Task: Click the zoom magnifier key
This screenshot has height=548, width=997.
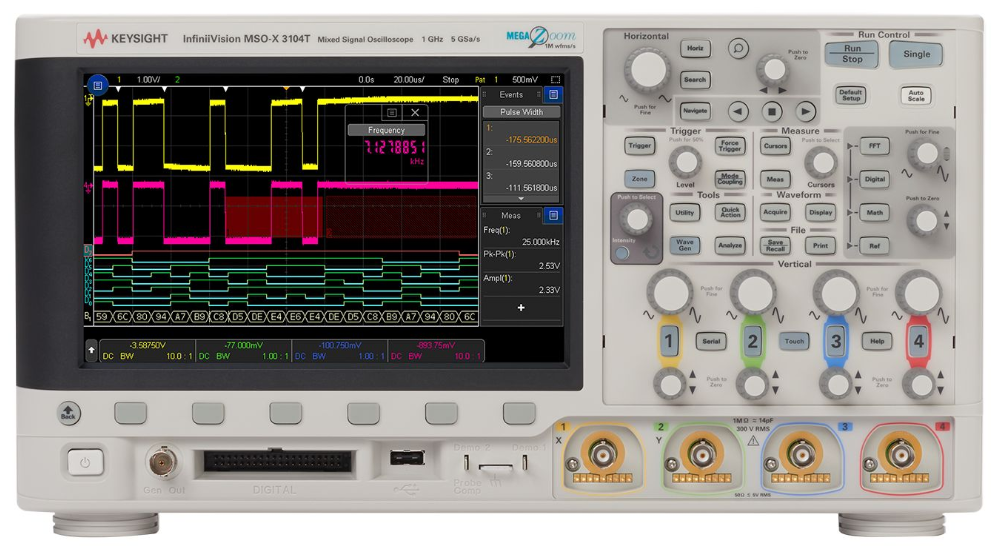Action: [738, 48]
